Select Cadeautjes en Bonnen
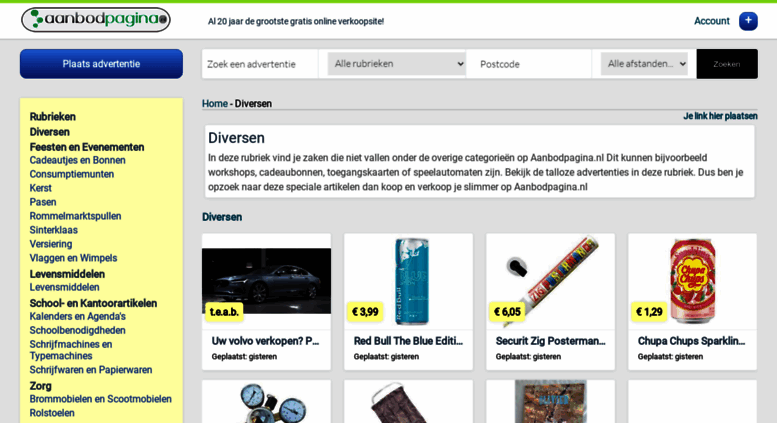The height and width of the screenshot is (423, 777). click(77, 160)
